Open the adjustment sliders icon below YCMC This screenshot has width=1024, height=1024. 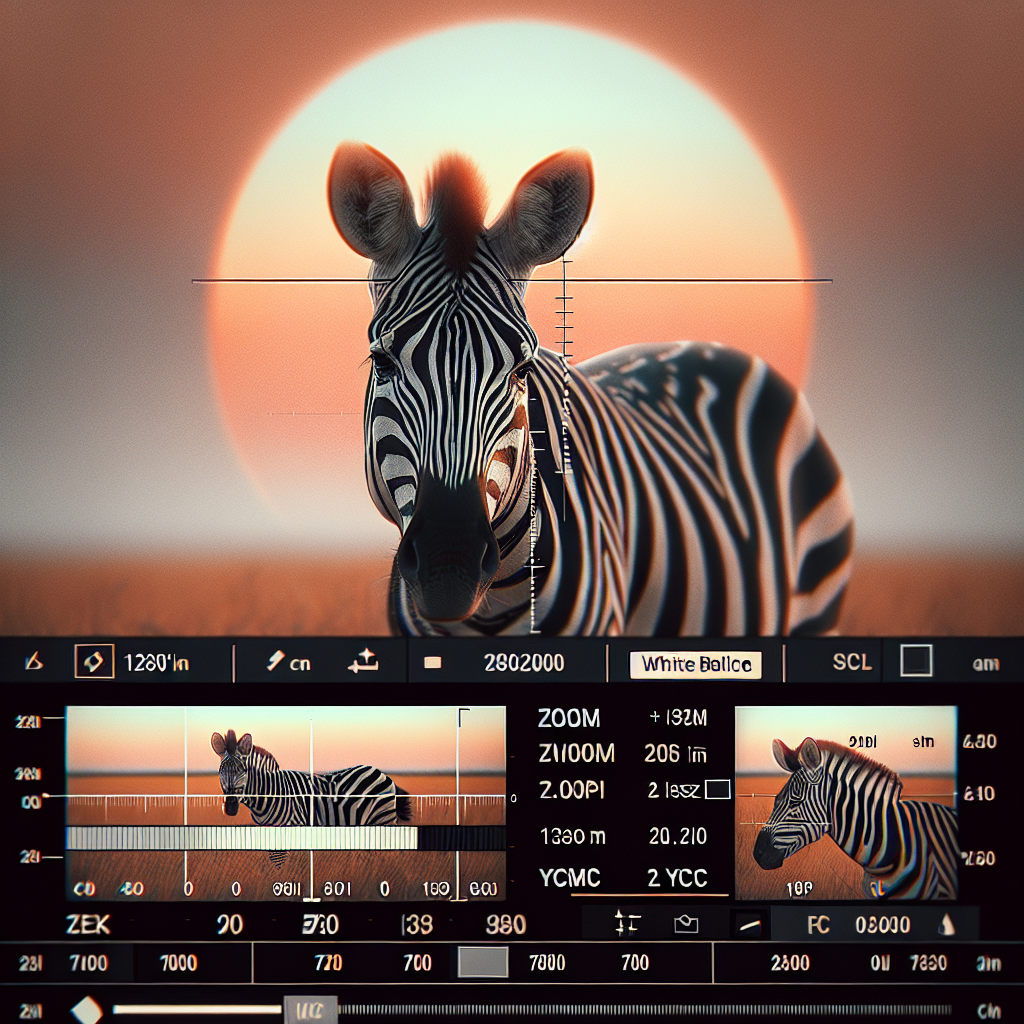[x=627, y=925]
